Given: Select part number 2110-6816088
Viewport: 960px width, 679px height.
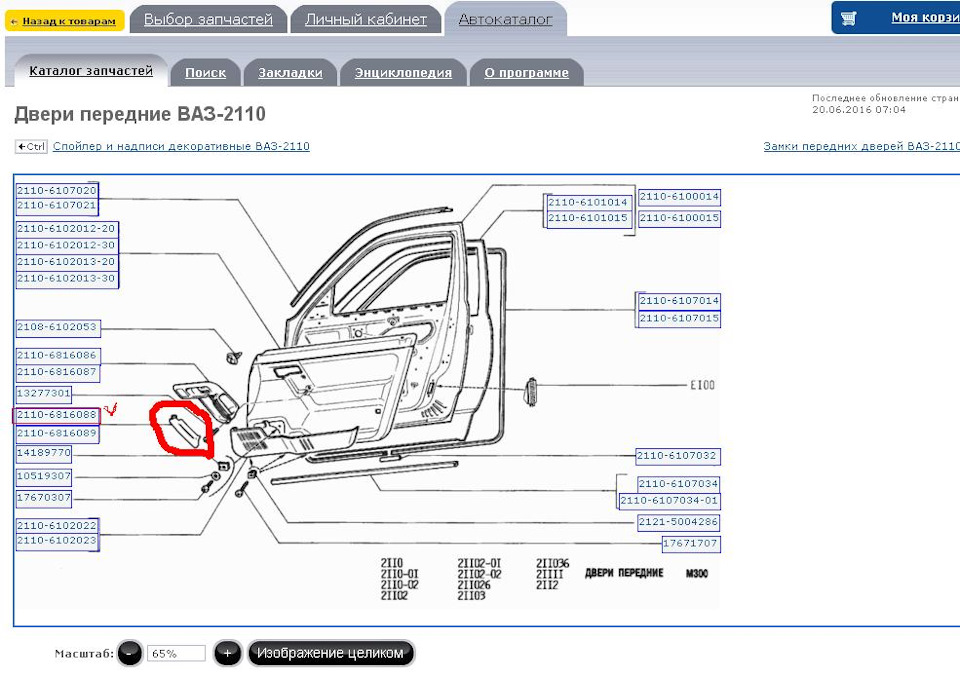Looking at the screenshot, I should tap(56, 415).
